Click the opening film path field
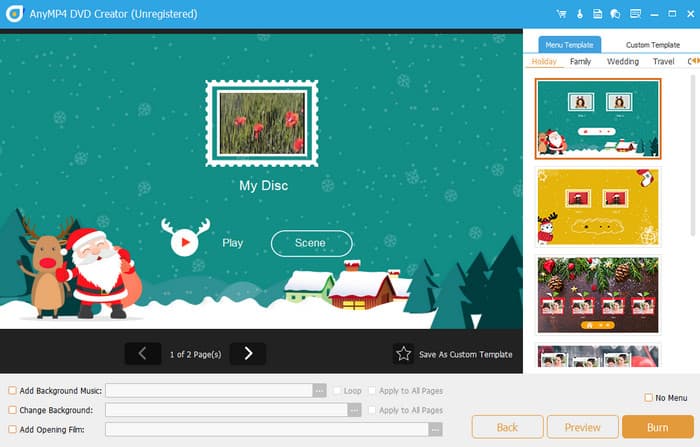 coord(267,430)
